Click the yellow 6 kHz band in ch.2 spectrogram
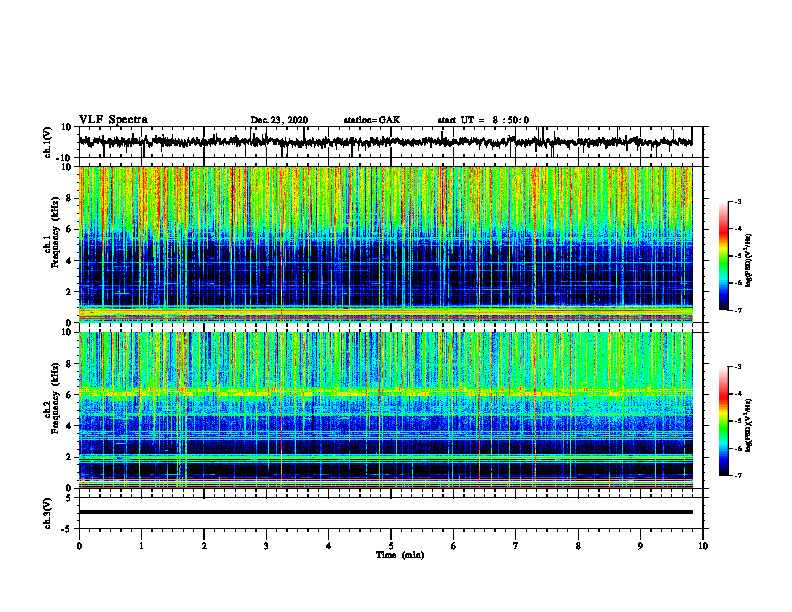Screen dimensions: 792x612 point(385,392)
